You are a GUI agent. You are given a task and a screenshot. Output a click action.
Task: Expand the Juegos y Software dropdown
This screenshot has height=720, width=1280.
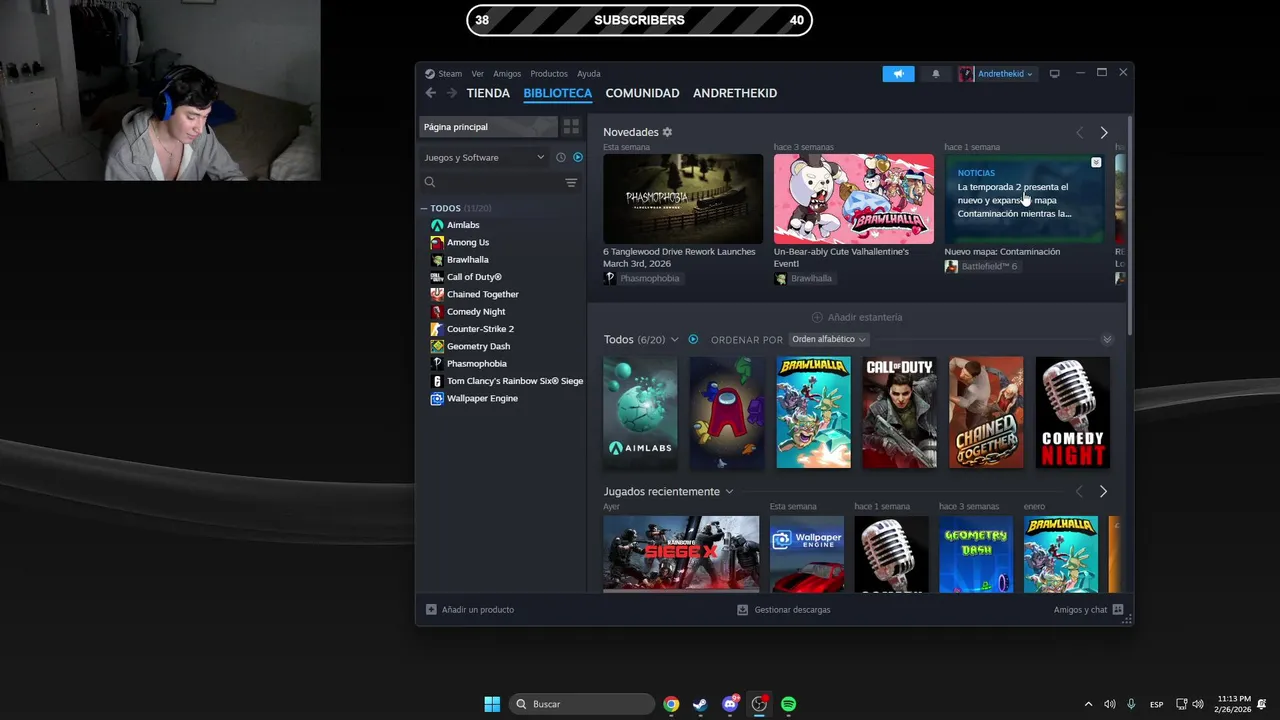pyautogui.click(x=485, y=157)
